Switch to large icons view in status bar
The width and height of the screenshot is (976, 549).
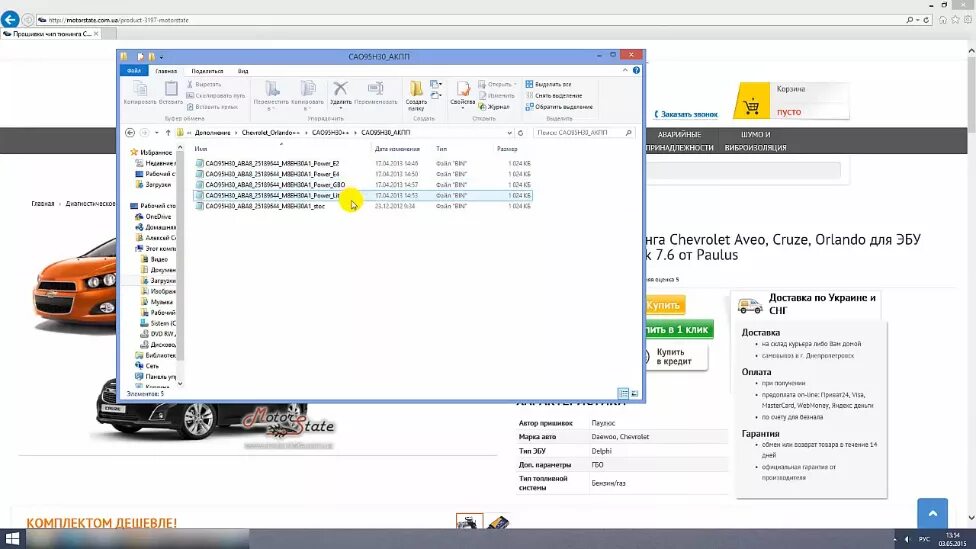tap(634, 393)
